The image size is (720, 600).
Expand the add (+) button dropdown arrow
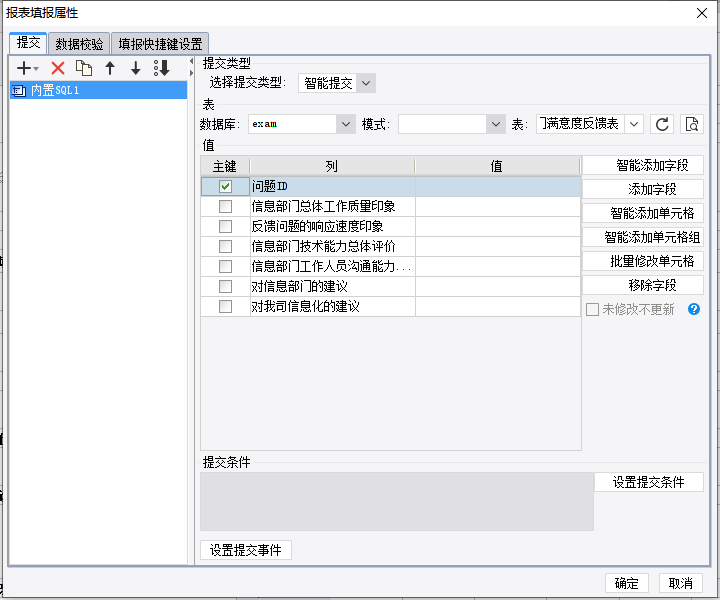36,69
